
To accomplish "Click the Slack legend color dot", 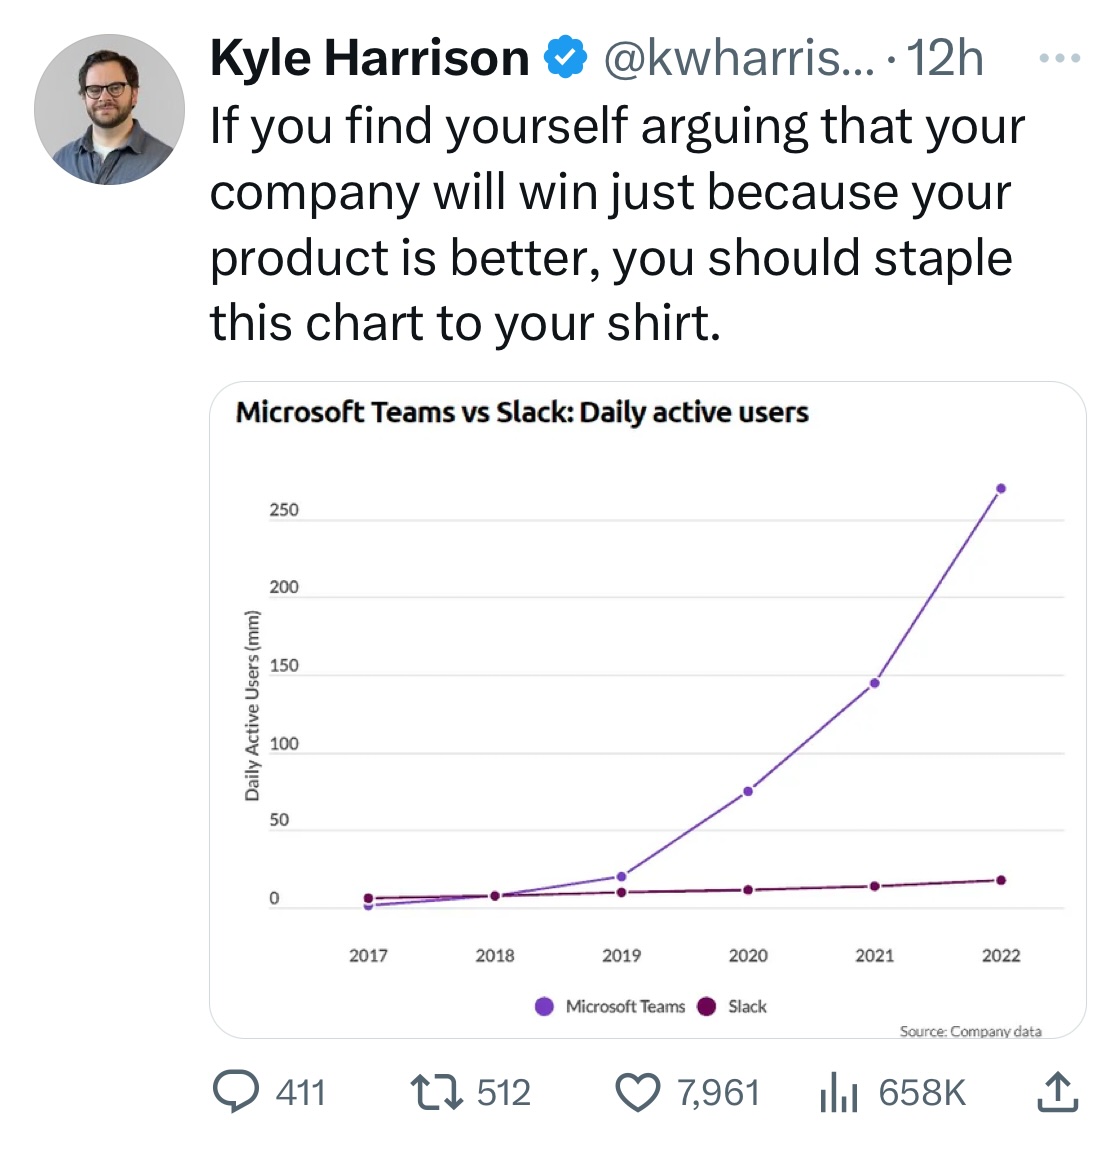I will (x=707, y=1006).
